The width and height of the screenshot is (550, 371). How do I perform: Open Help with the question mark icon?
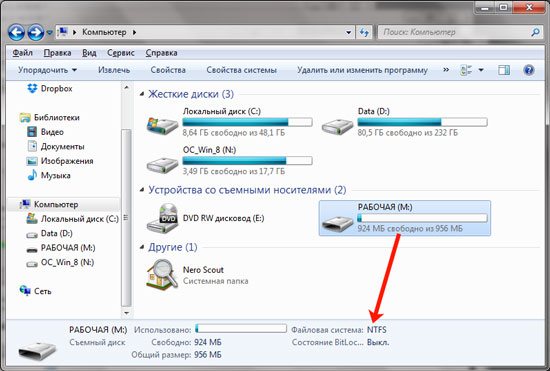coord(529,70)
